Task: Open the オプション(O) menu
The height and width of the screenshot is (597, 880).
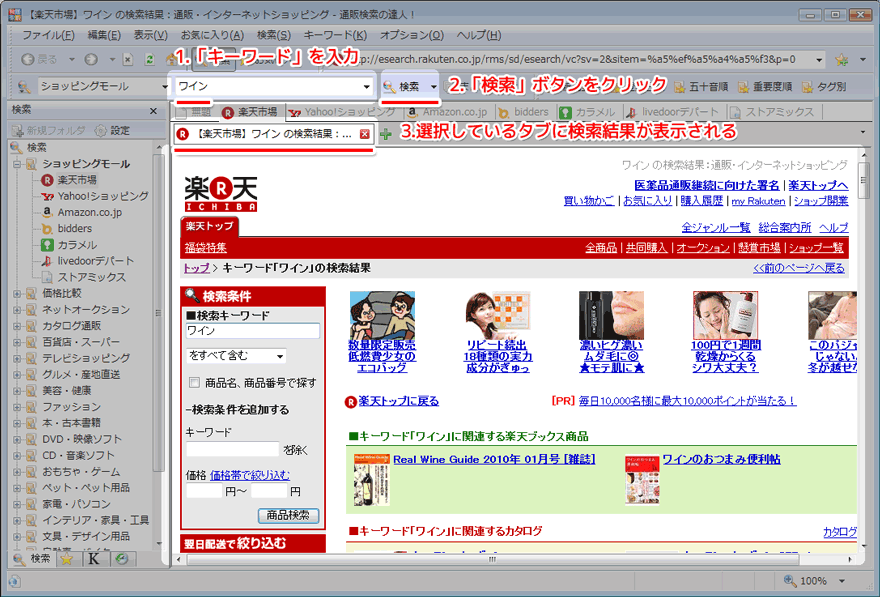Action: pyautogui.click(x=412, y=35)
